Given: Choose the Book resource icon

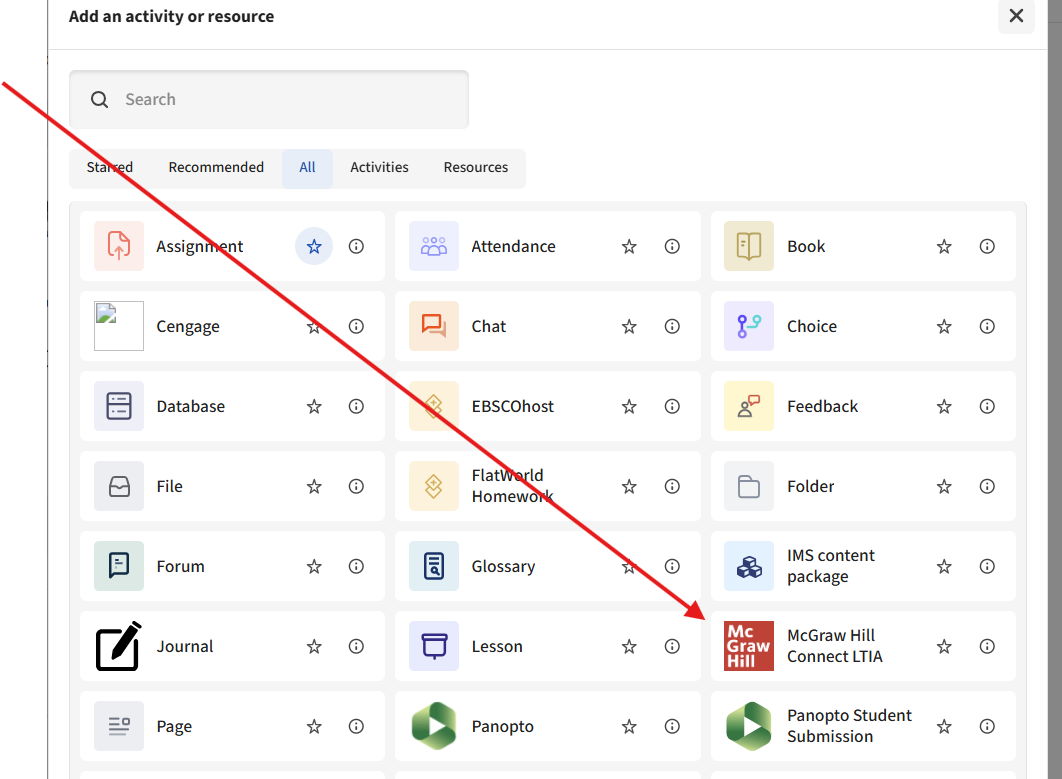Looking at the screenshot, I should click(x=749, y=246).
